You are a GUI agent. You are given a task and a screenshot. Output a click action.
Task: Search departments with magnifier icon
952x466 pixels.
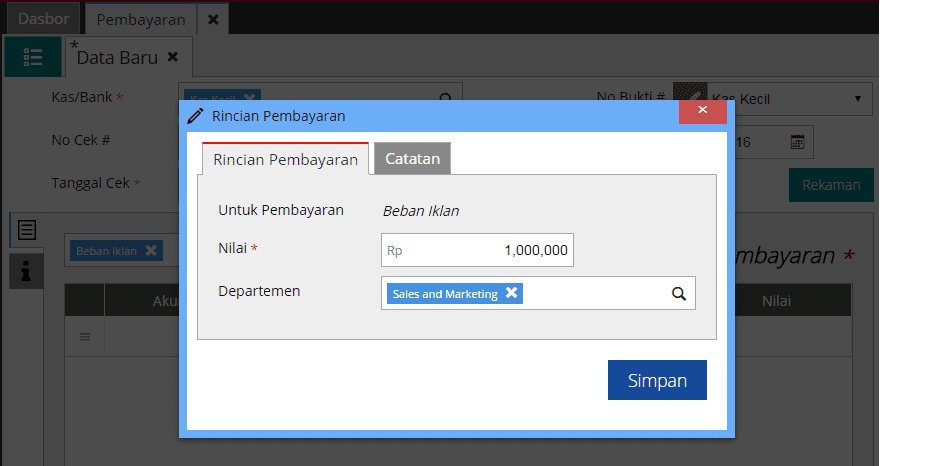tap(679, 294)
